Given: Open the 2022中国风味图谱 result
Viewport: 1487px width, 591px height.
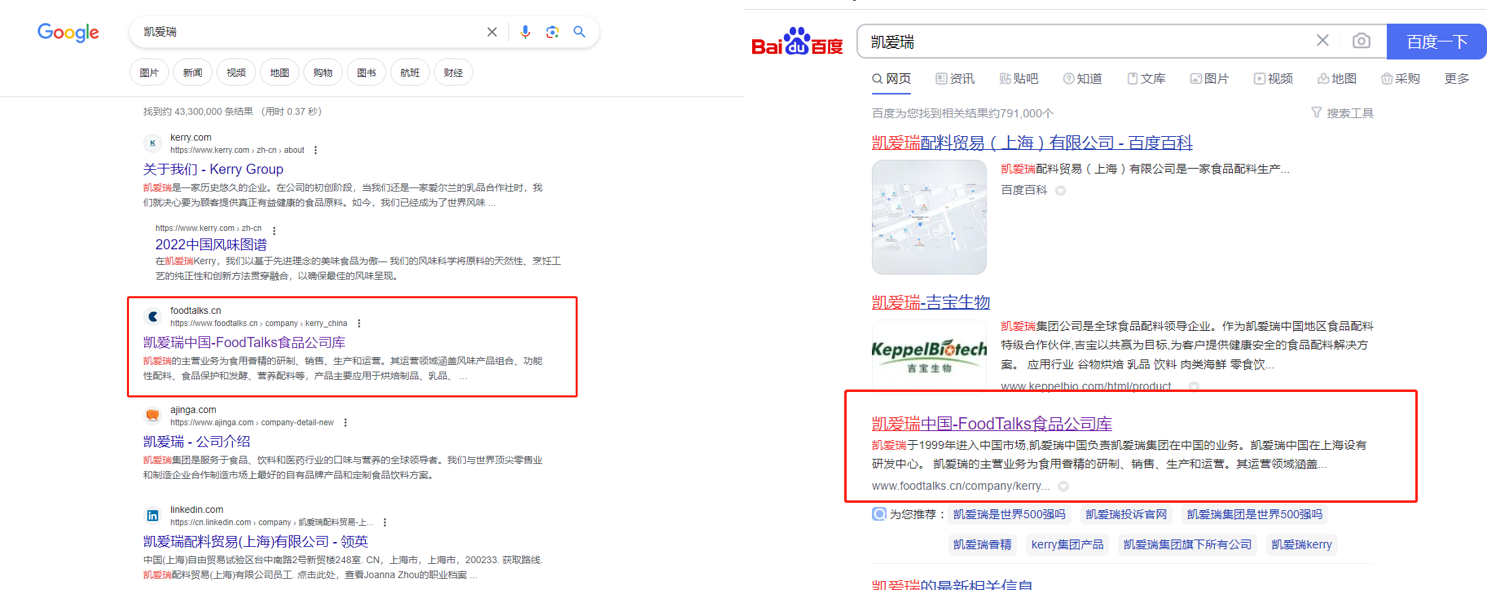Looking at the screenshot, I should 211,244.
